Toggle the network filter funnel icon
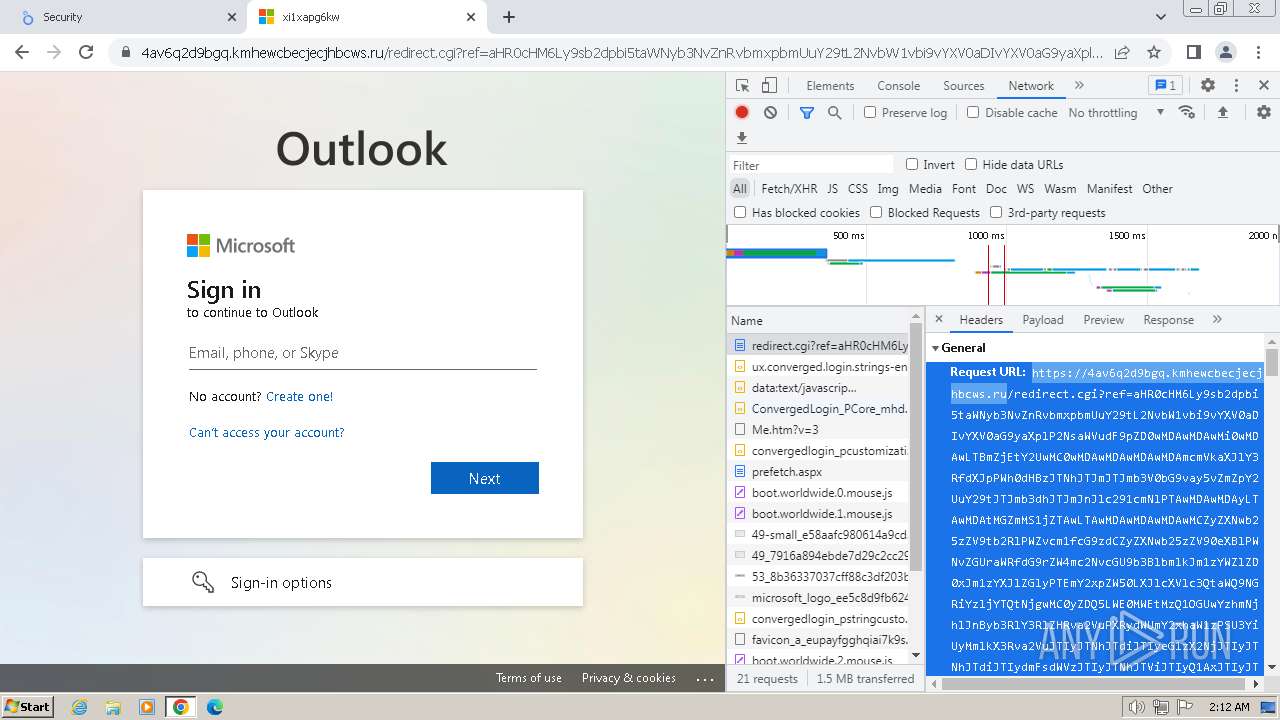The image size is (1280, 720). (807, 113)
